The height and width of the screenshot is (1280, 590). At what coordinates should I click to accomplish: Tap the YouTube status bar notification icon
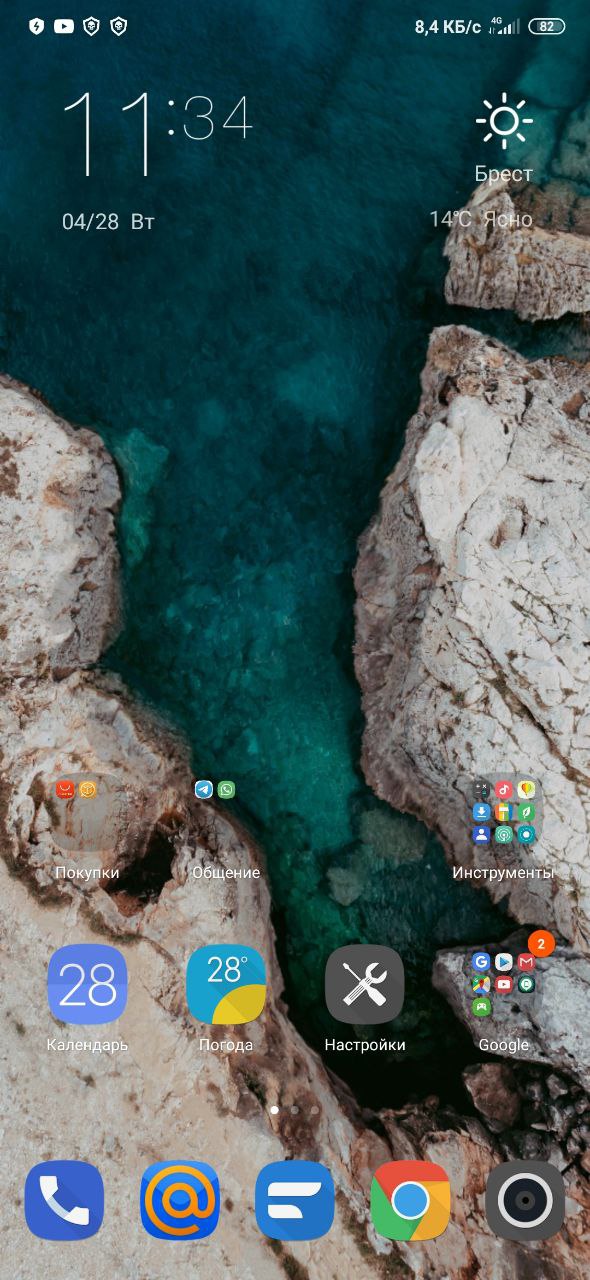(64, 27)
